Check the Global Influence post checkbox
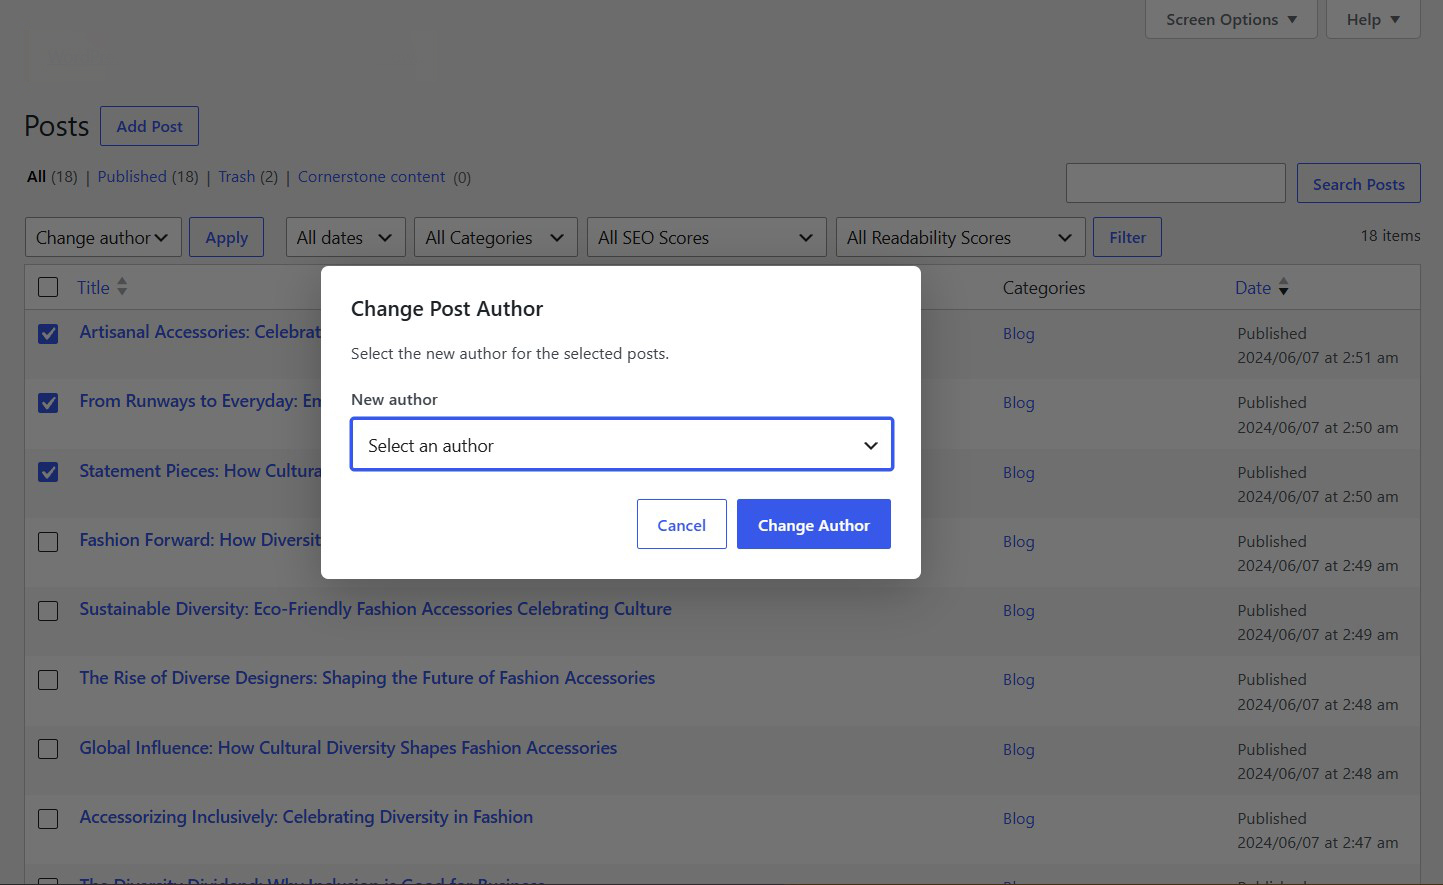This screenshot has height=885, width=1443. tap(48, 749)
